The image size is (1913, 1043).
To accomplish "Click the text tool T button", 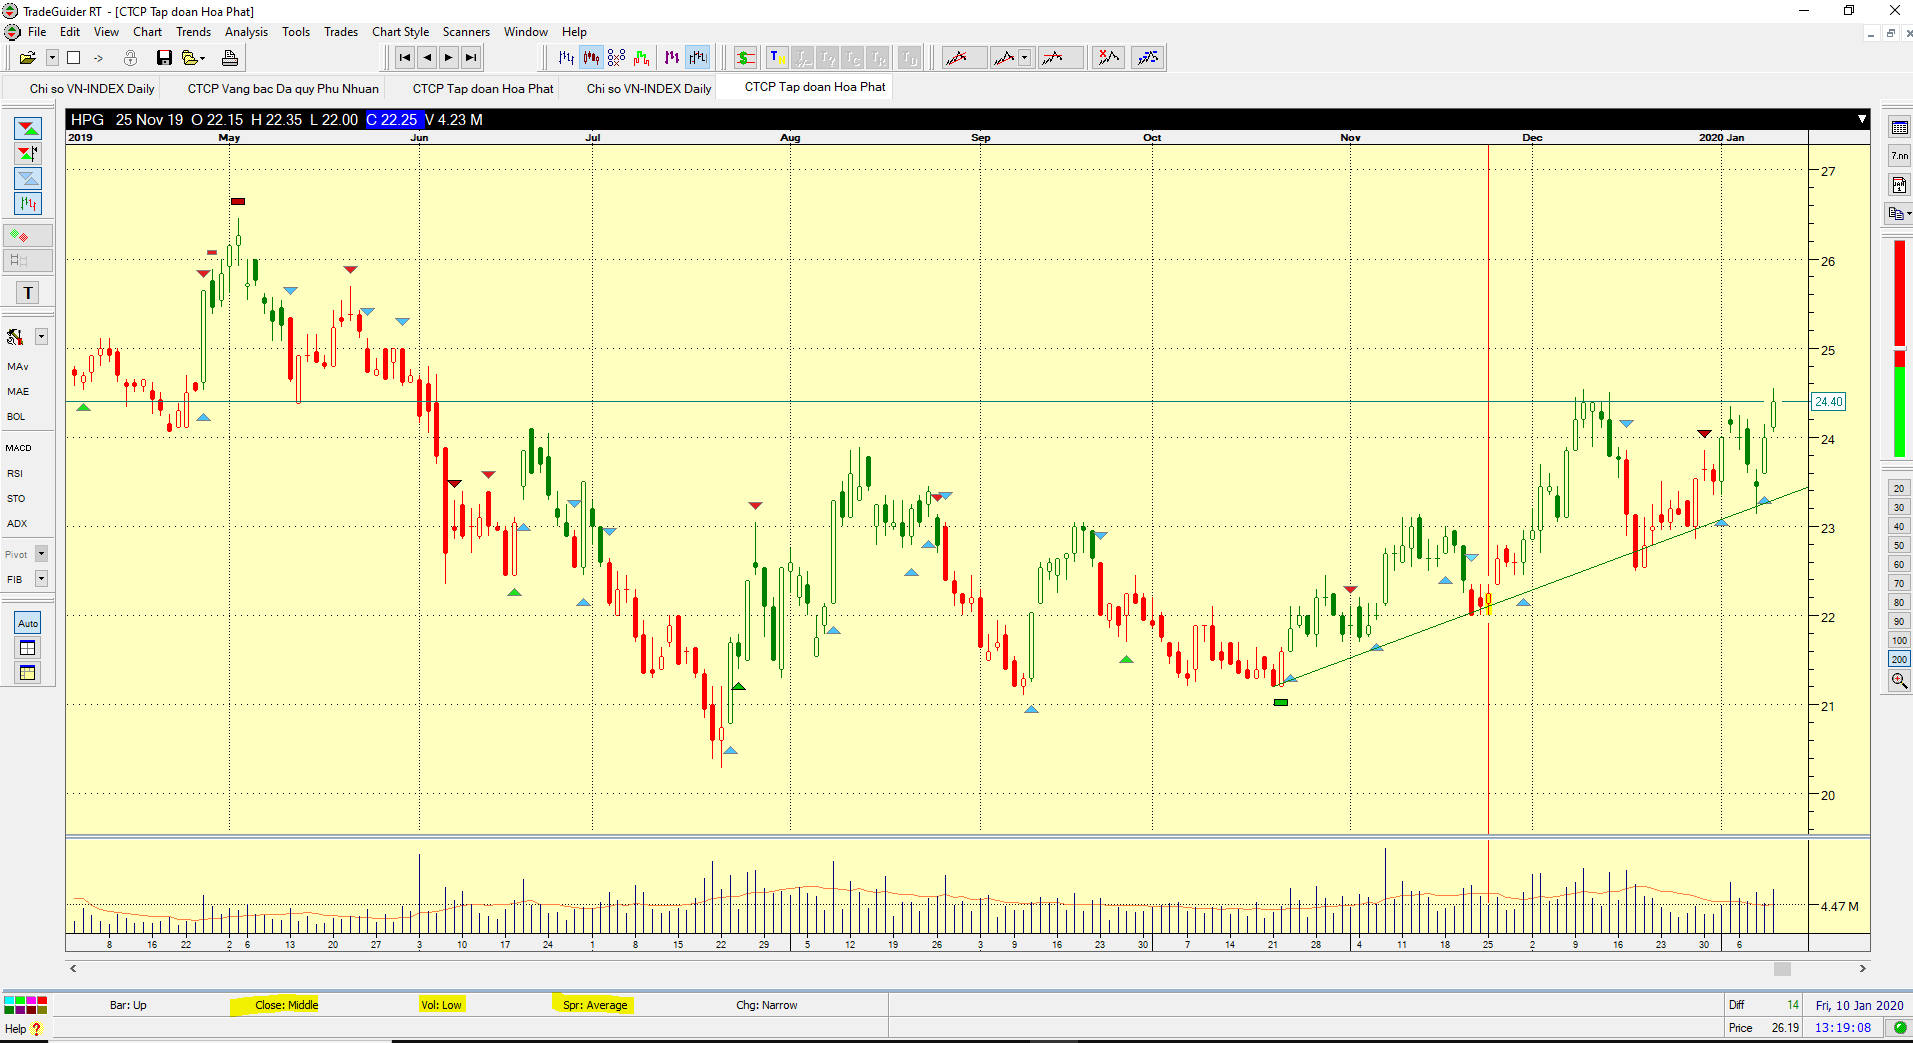I will pyautogui.click(x=28, y=293).
